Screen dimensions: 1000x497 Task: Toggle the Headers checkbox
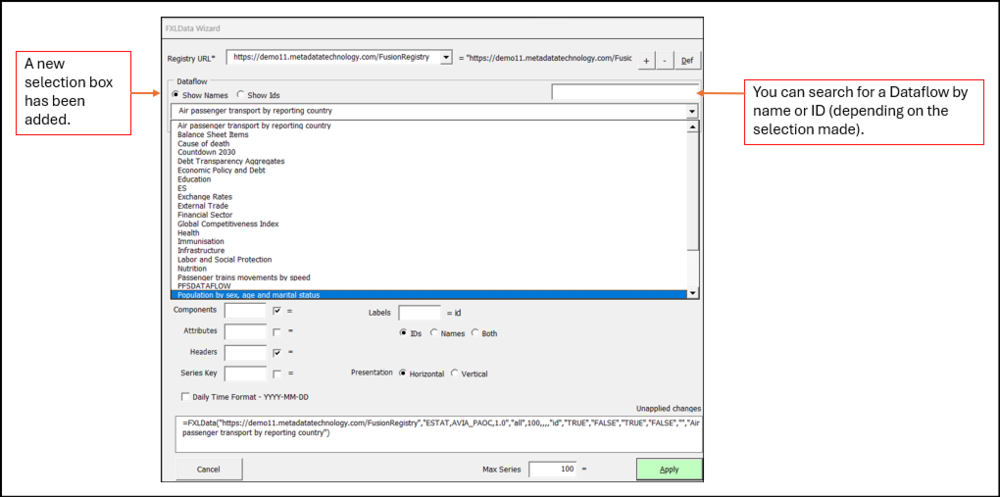(x=277, y=352)
